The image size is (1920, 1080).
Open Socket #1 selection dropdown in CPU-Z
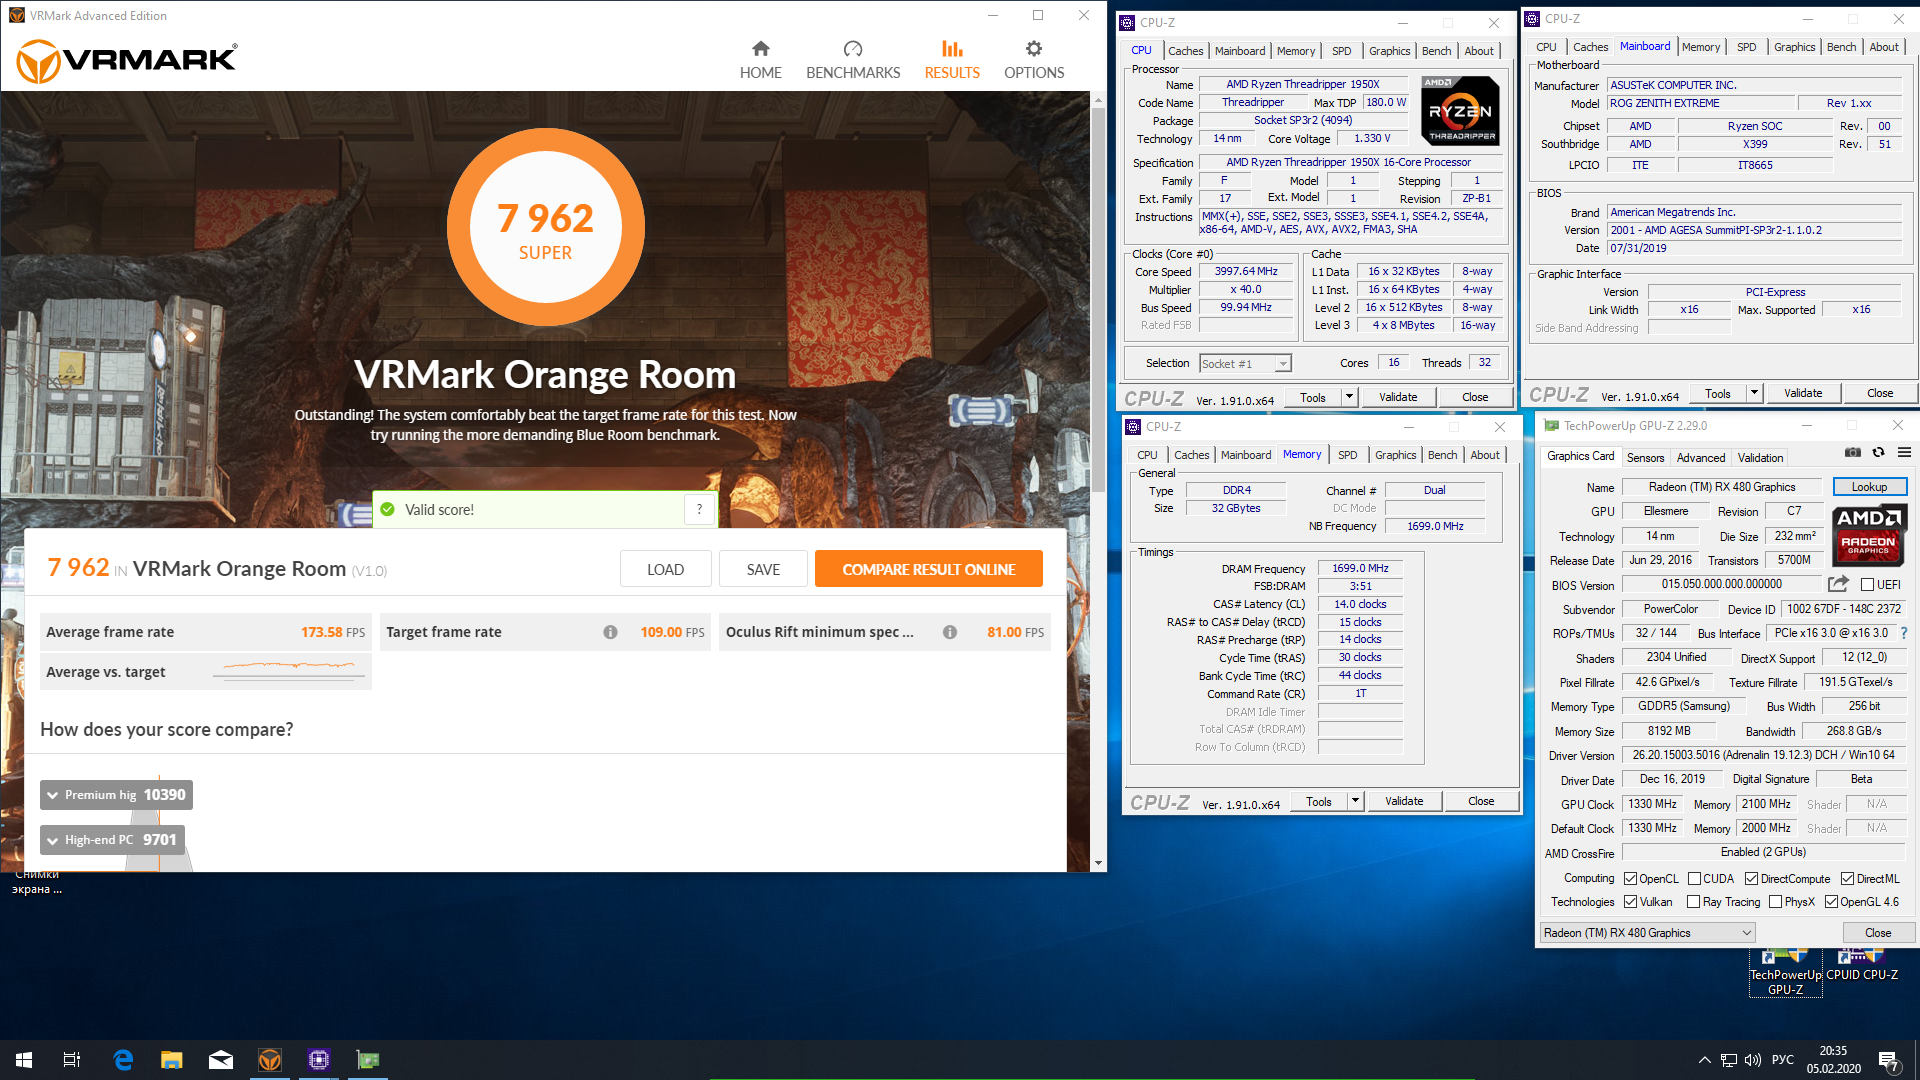tap(1246, 364)
